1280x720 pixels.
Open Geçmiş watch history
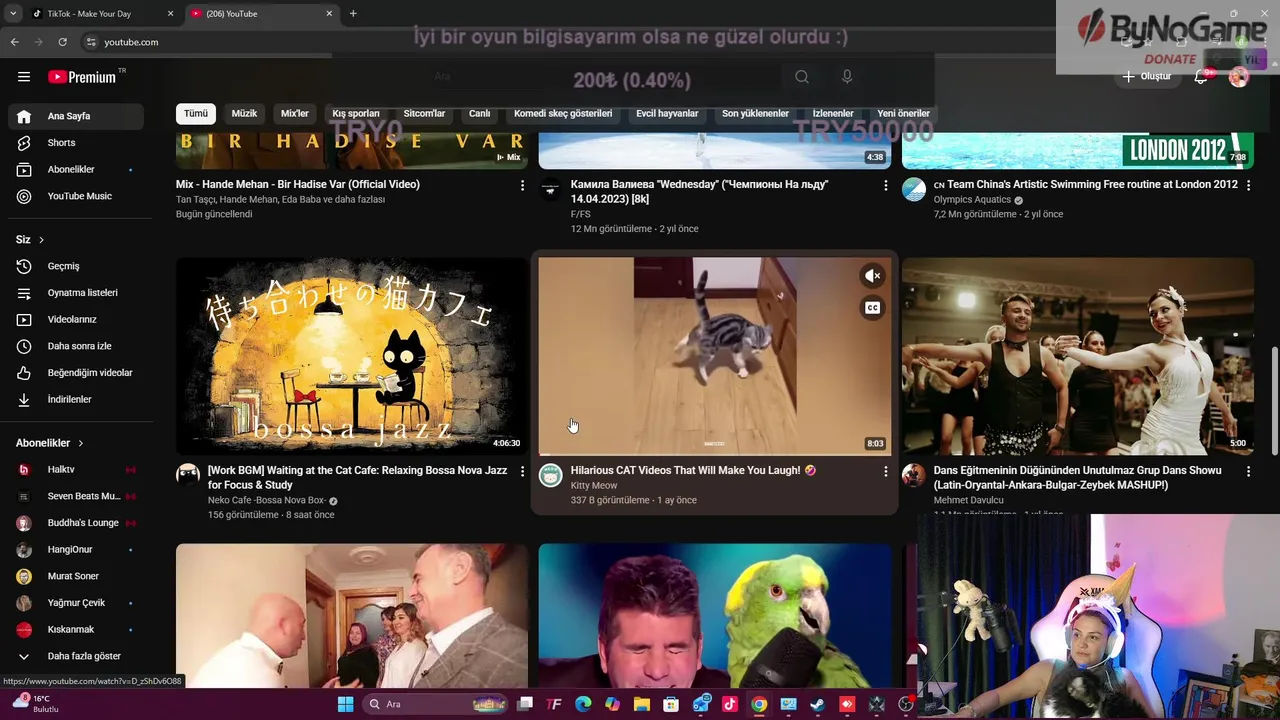(76, 266)
